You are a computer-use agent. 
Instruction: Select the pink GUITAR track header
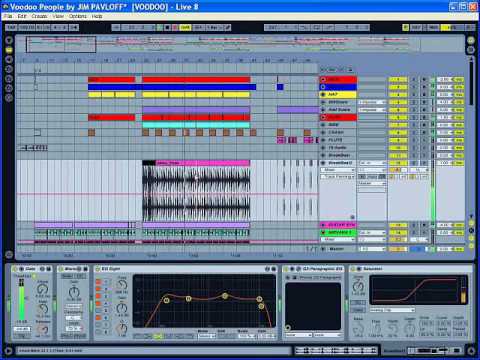coord(338,225)
